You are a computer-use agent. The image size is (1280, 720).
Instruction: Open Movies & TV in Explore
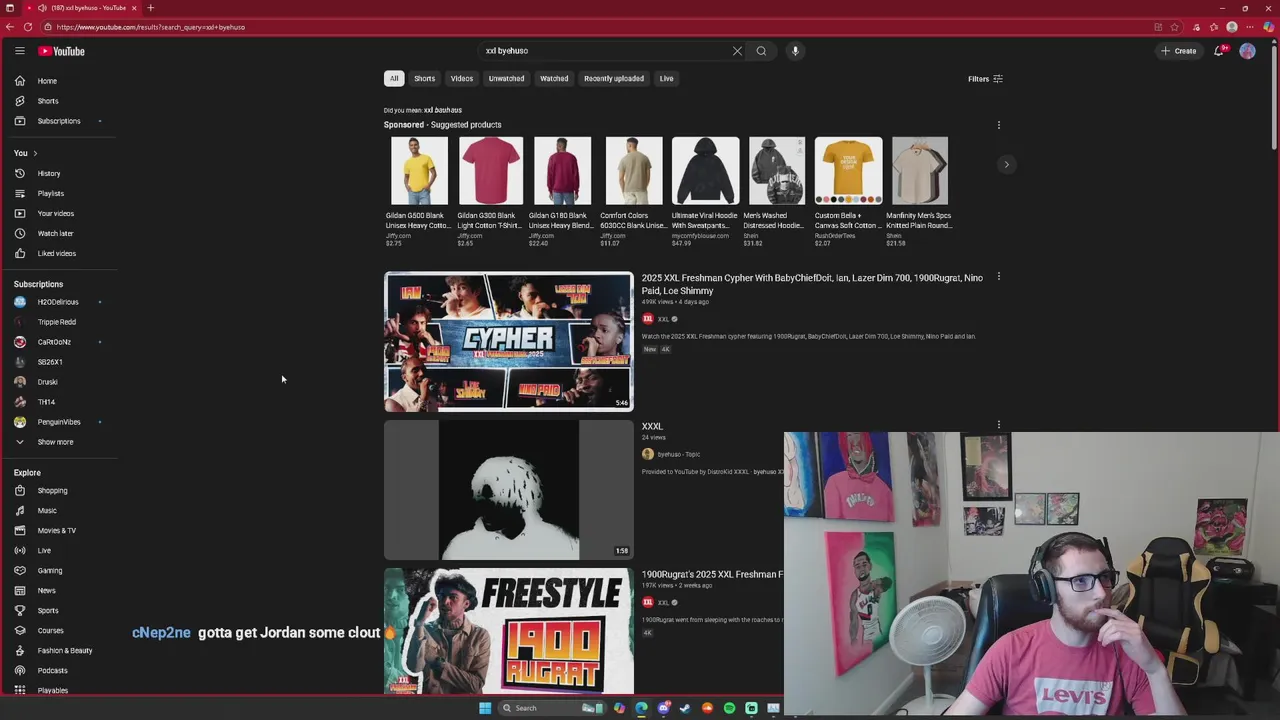[58, 531]
